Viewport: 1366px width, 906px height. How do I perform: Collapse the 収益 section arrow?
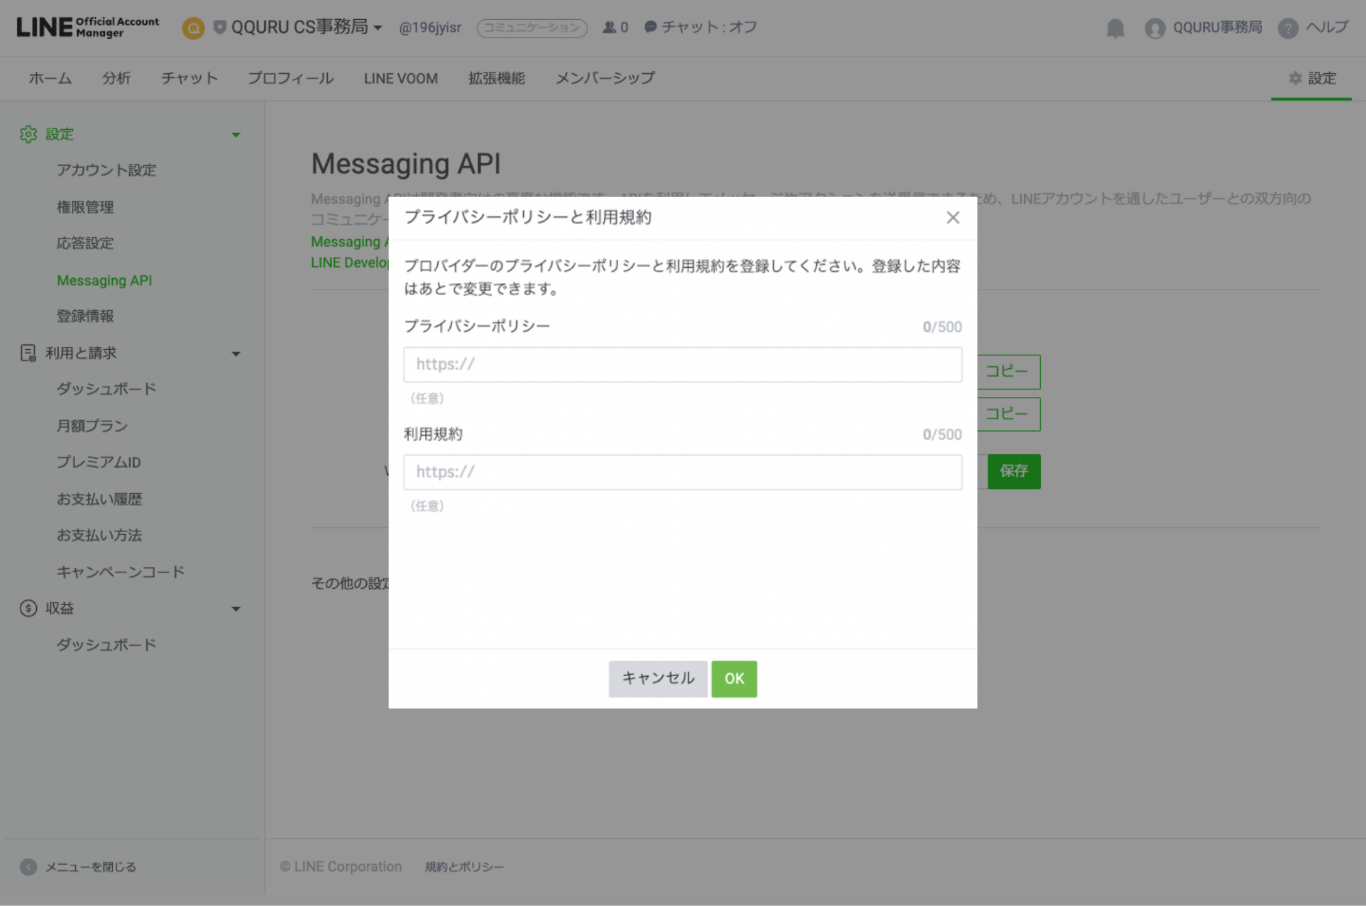[x=236, y=609]
